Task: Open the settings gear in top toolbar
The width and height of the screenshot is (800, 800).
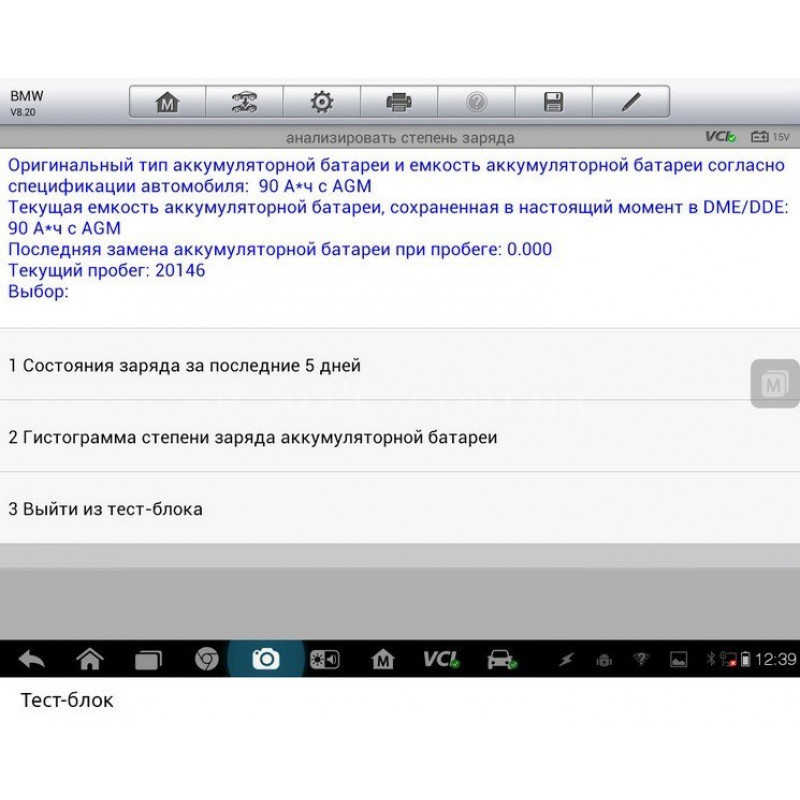Action: pyautogui.click(x=321, y=102)
